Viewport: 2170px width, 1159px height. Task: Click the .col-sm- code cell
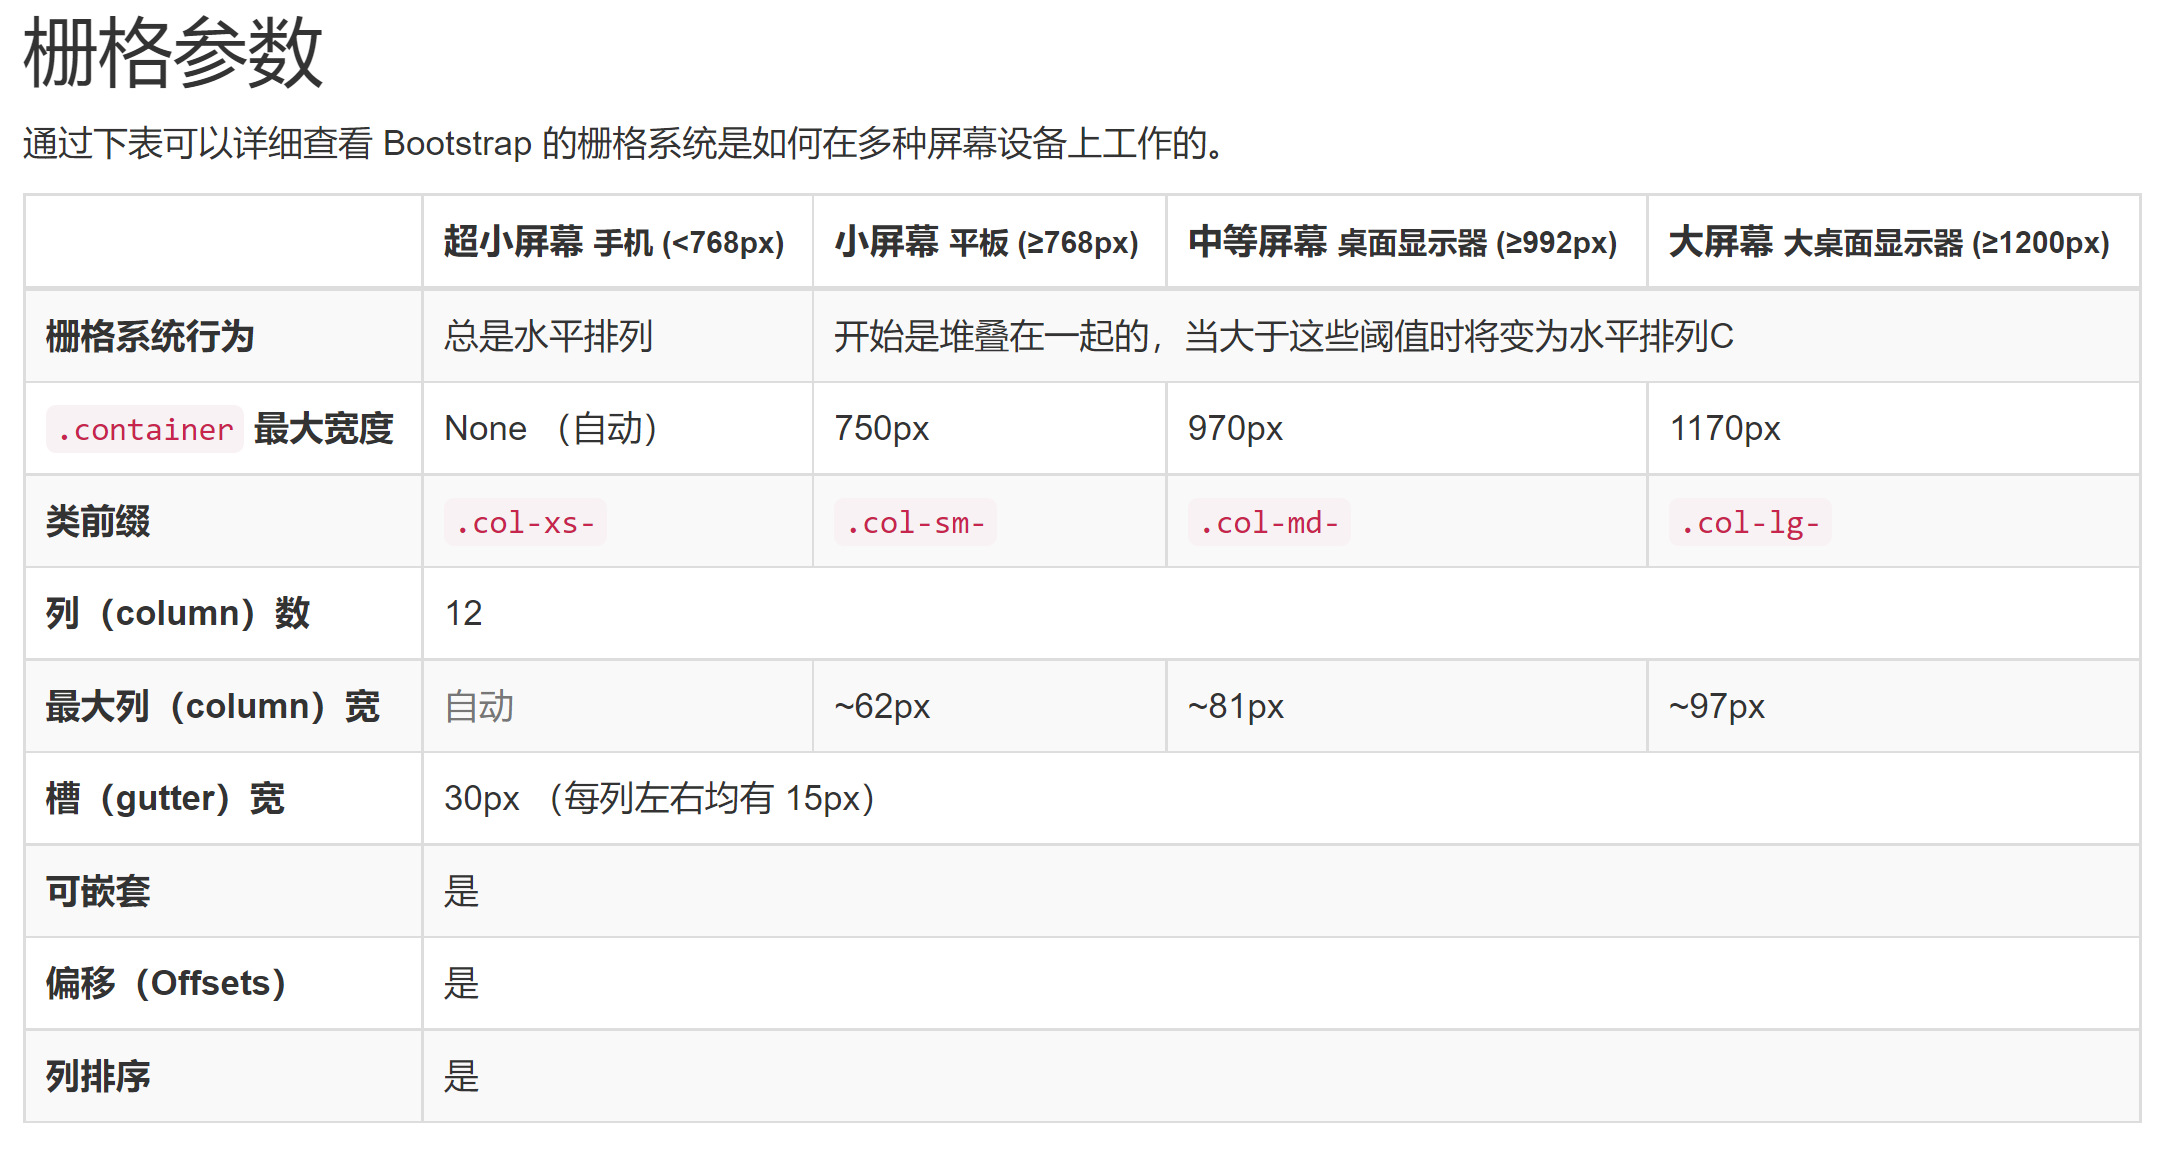[915, 522]
